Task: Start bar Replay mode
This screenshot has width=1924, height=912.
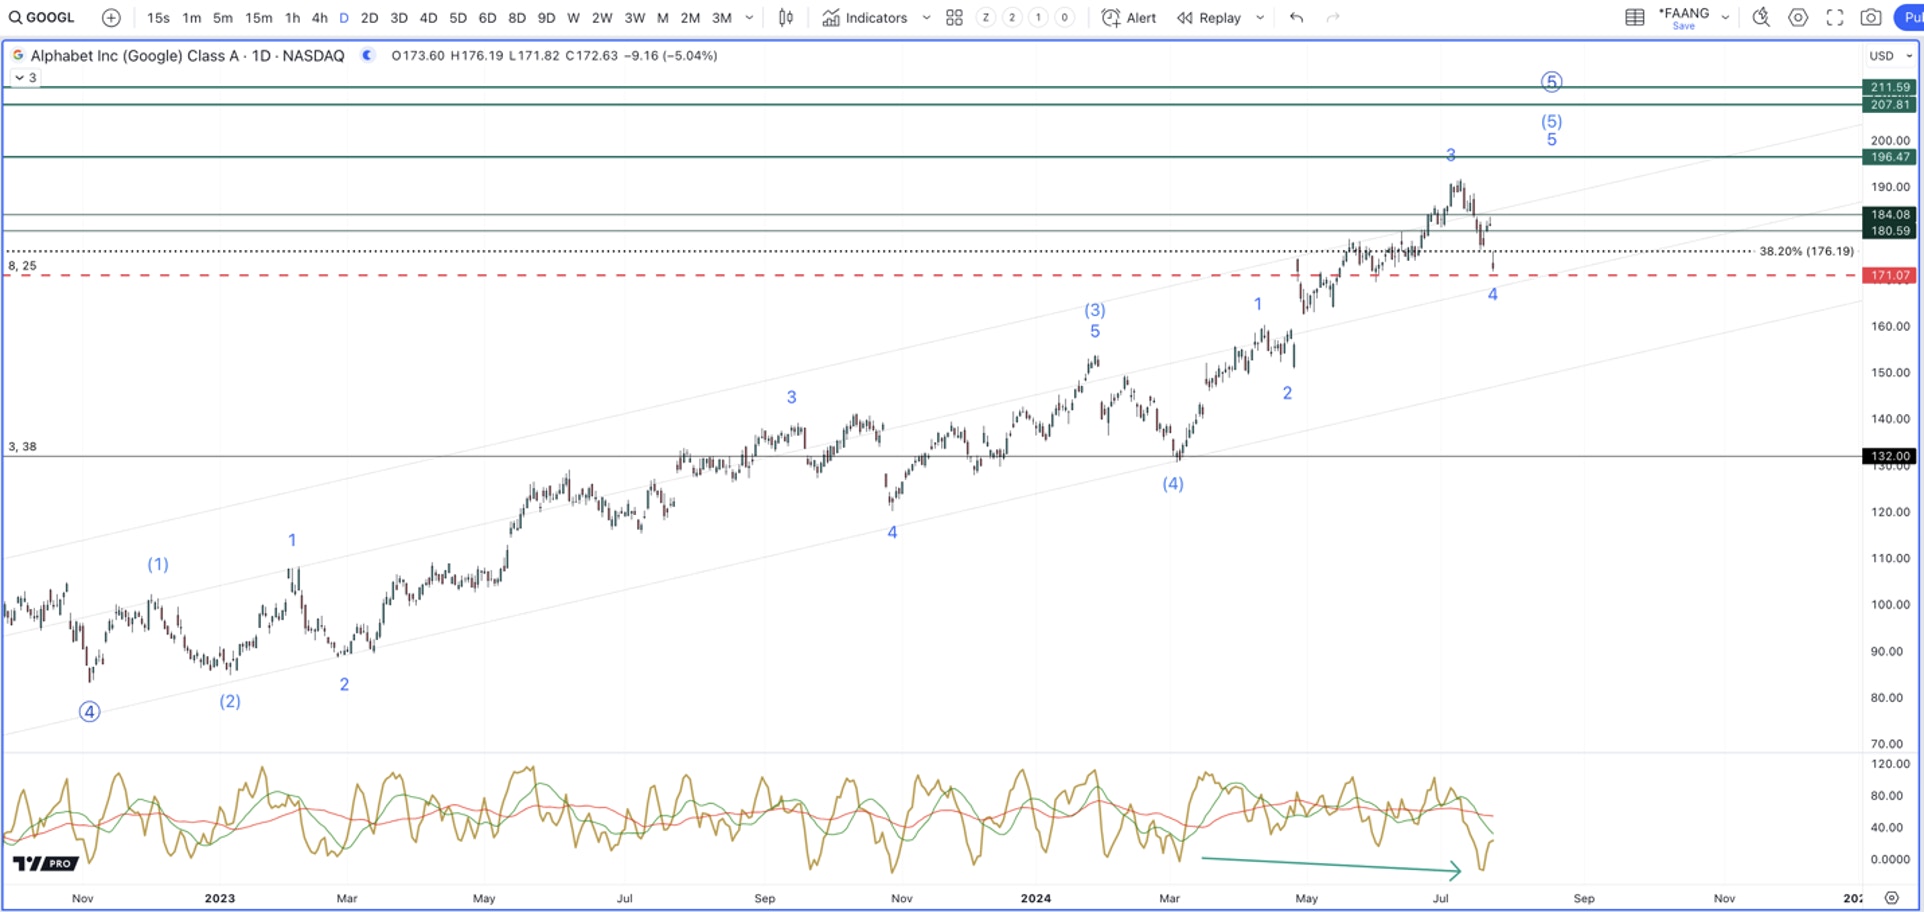Action: click(1208, 17)
